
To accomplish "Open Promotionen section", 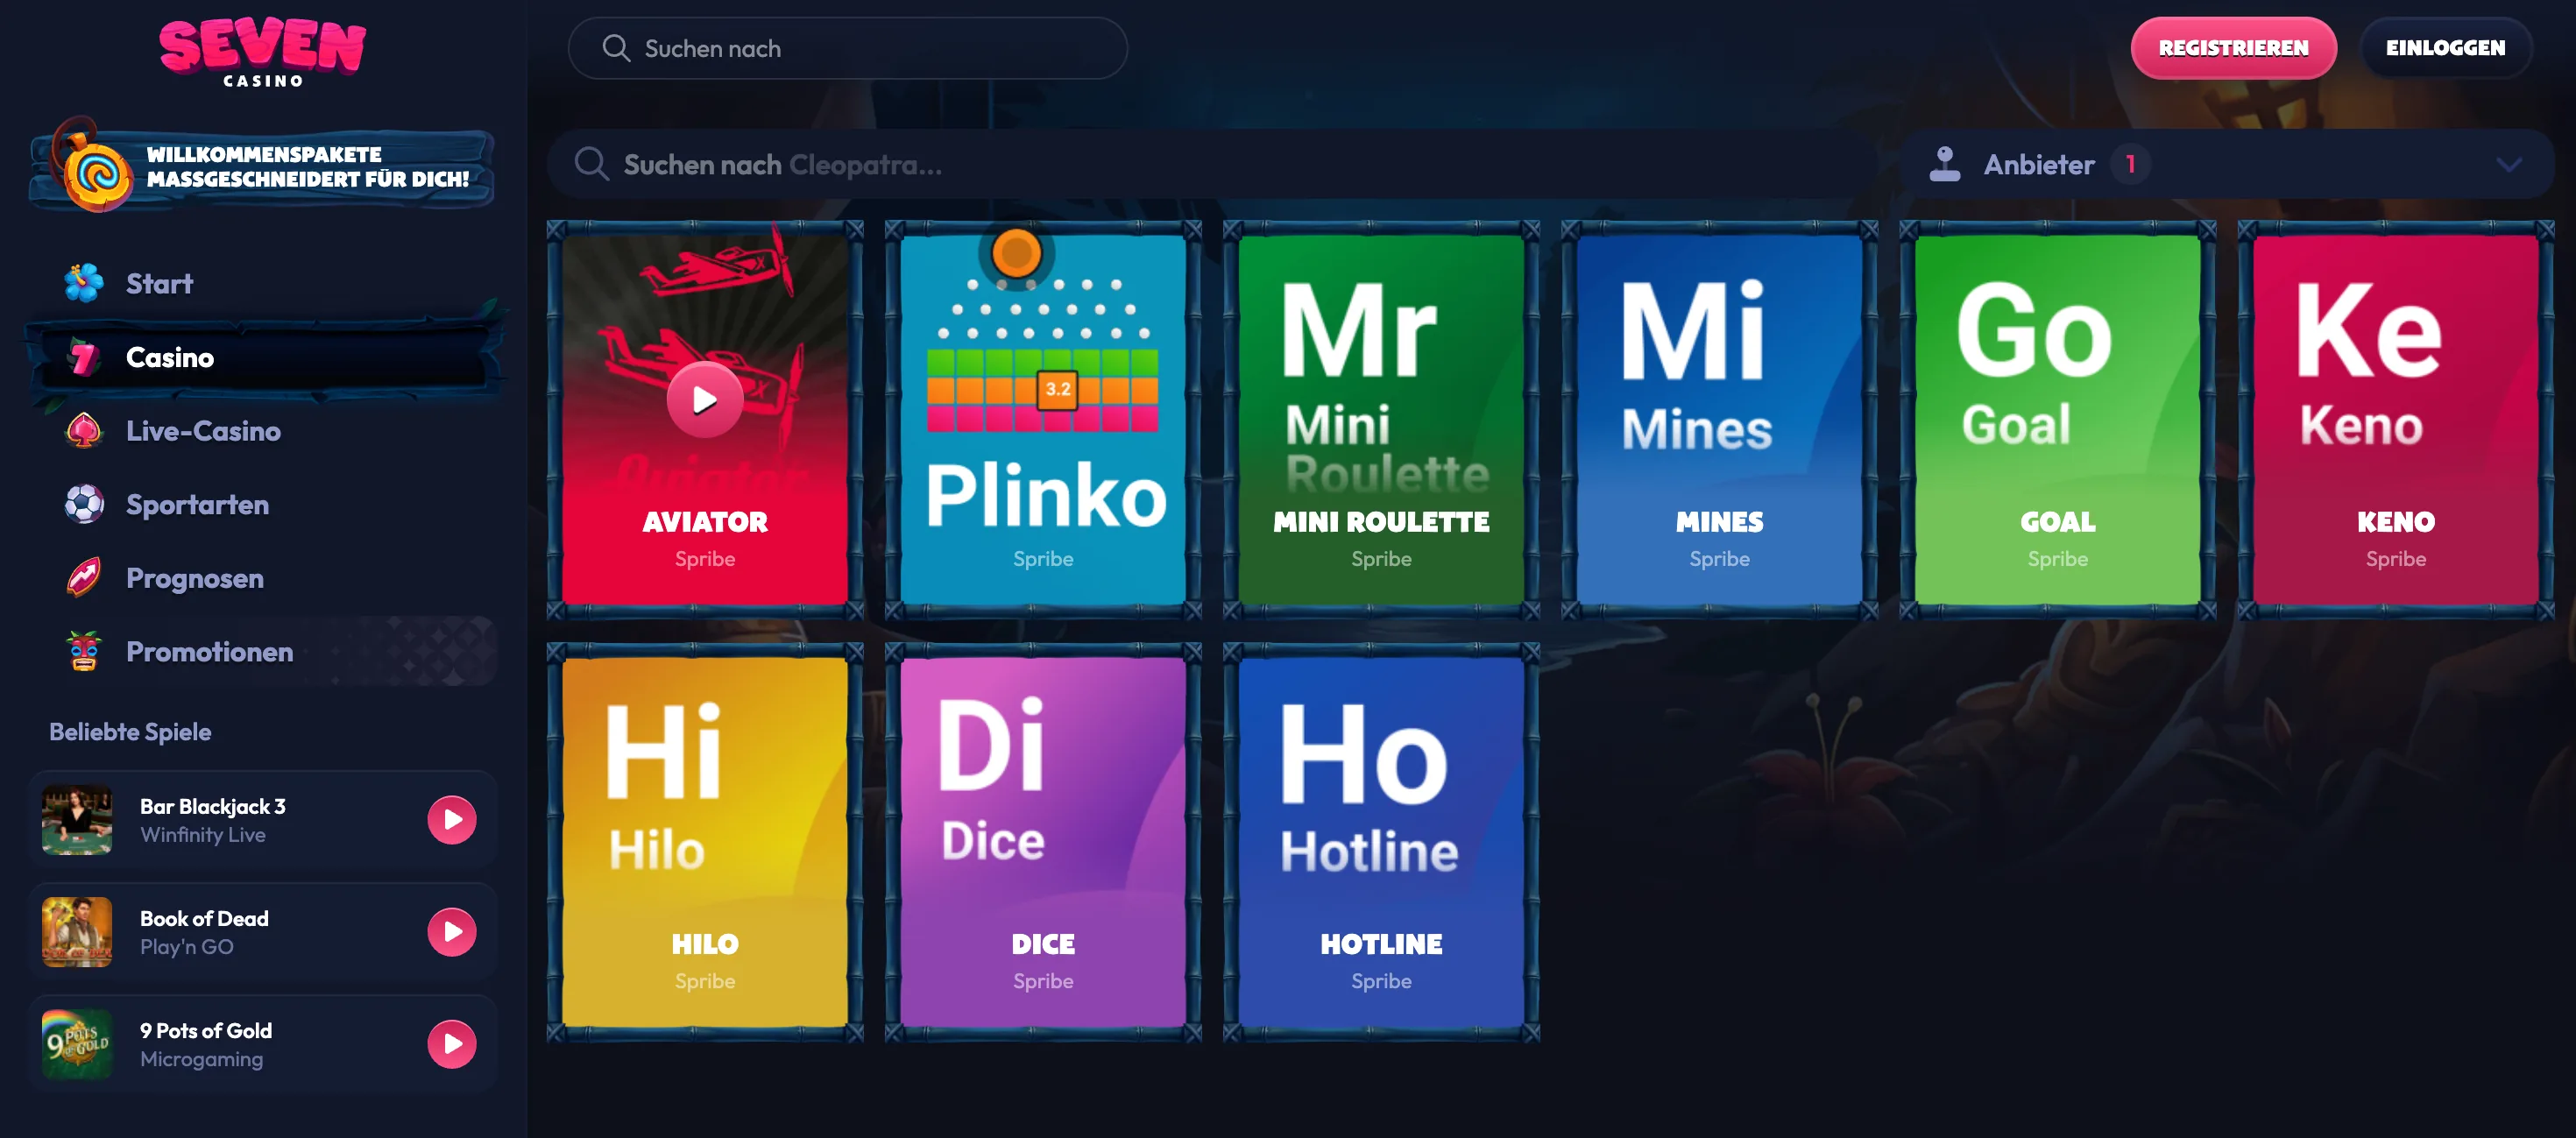I will coord(262,651).
